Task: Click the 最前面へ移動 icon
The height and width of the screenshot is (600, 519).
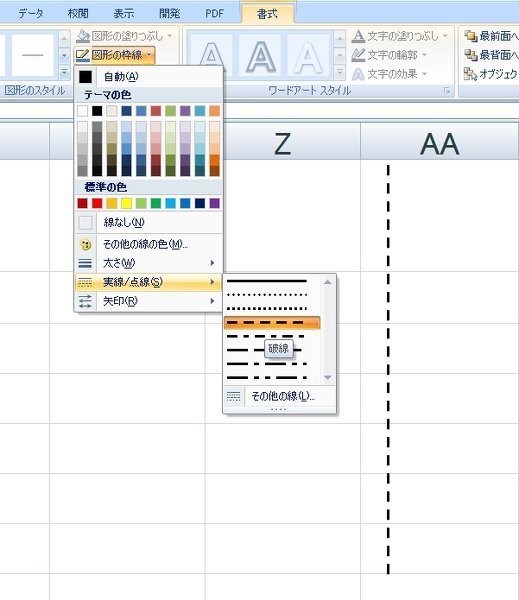Action: (x=471, y=36)
